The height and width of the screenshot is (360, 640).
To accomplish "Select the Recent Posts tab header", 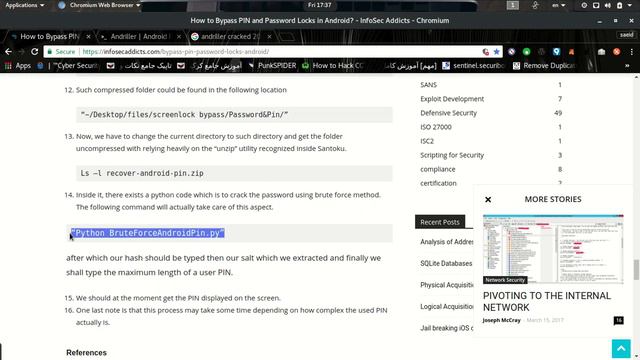I will [440, 222].
